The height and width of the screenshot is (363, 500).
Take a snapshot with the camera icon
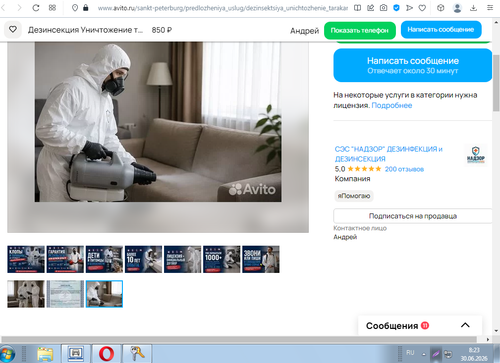383,8
